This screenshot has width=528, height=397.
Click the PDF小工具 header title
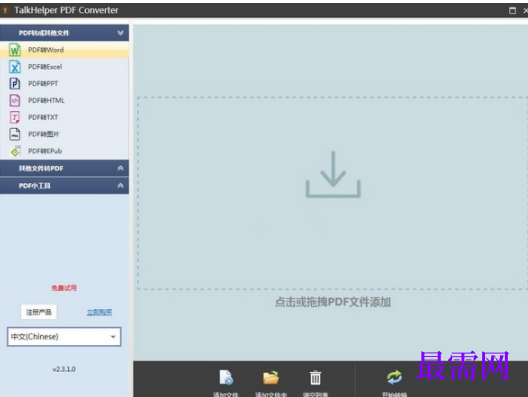pos(35,186)
